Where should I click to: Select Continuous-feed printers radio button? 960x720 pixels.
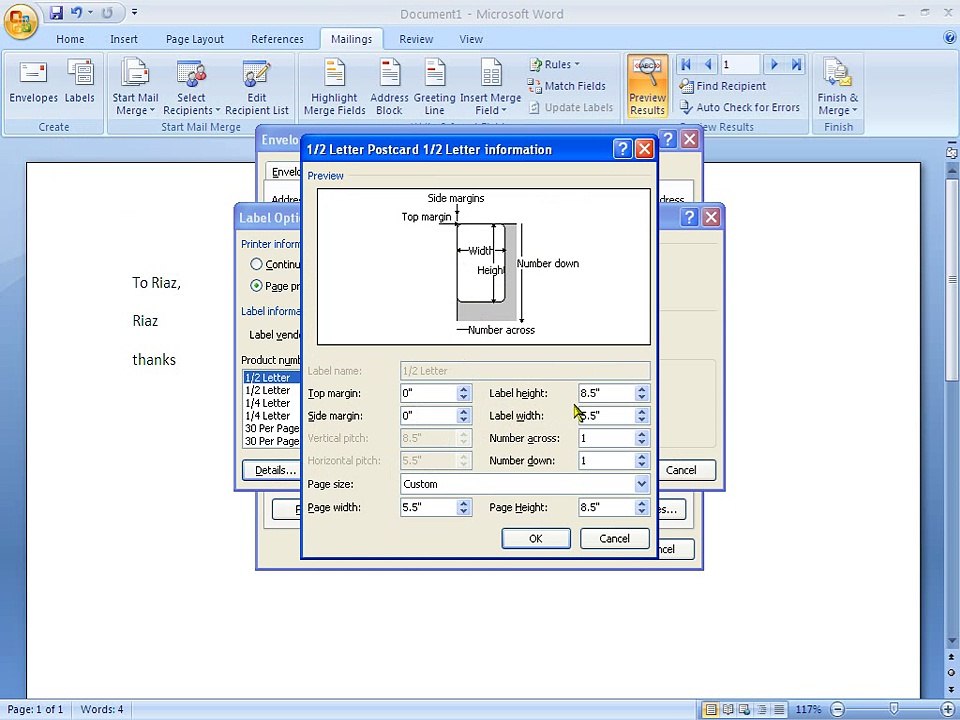(257, 264)
